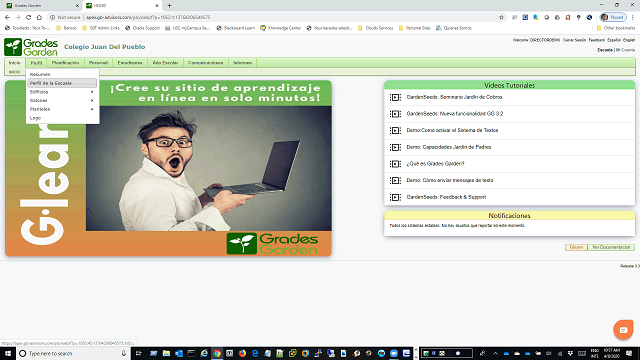Open the Comunicaciones menu
This screenshot has width=640, height=360.
pyautogui.click(x=206, y=63)
